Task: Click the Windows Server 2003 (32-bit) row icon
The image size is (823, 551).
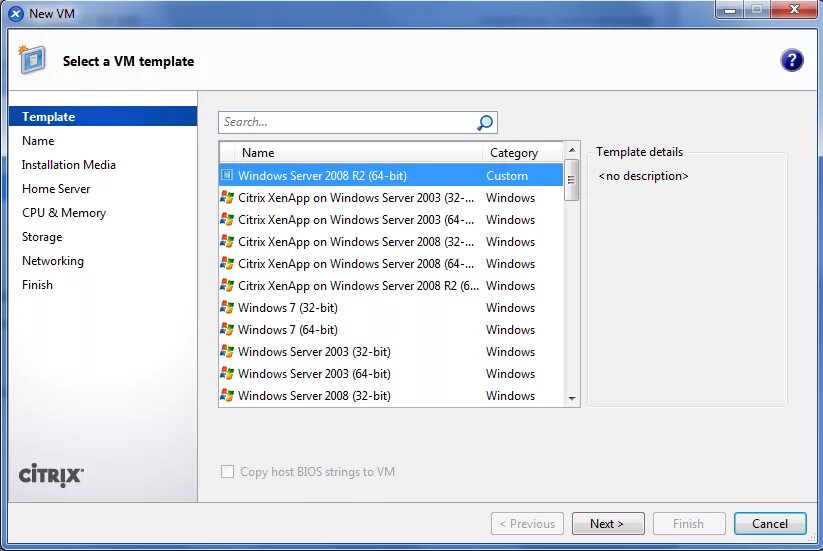Action: [227, 352]
